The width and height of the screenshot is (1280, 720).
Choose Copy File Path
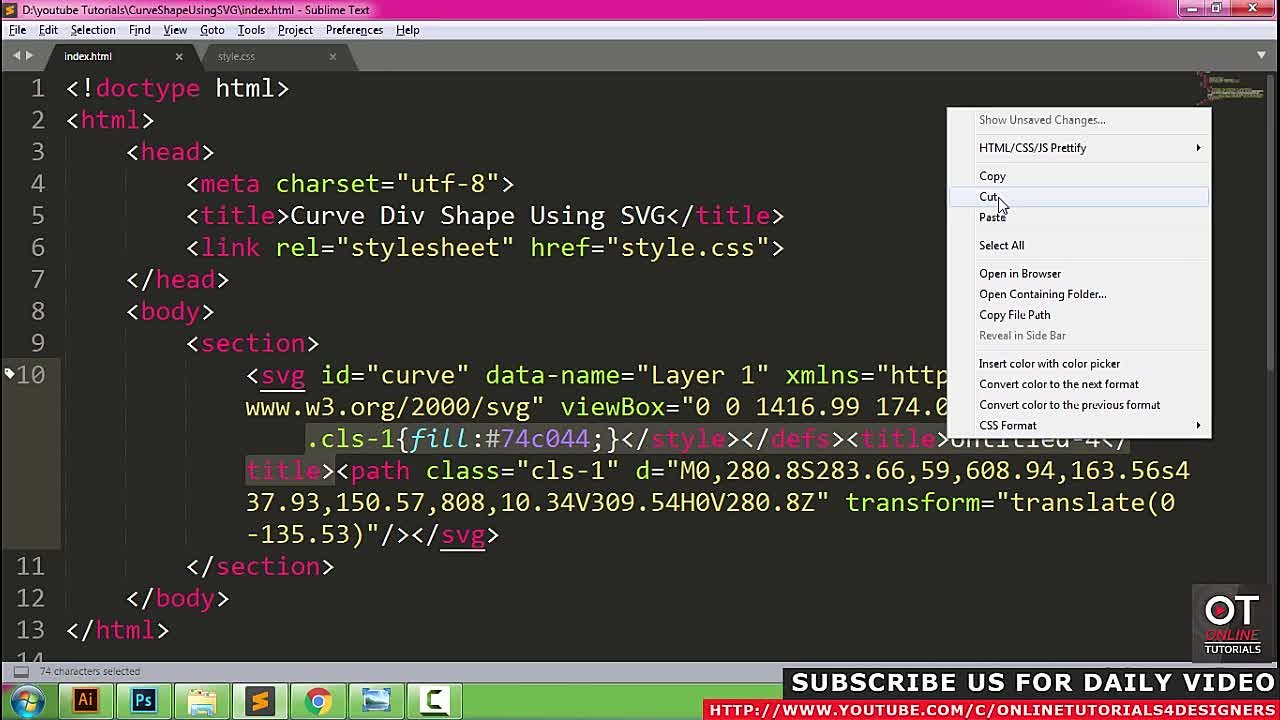coord(1079,315)
